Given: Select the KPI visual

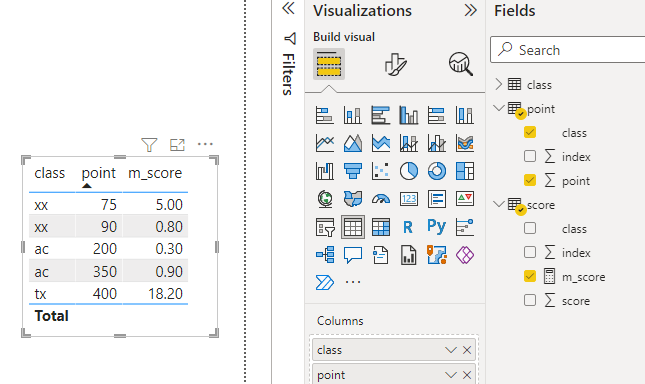Looking at the screenshot, I should point(464,199).
